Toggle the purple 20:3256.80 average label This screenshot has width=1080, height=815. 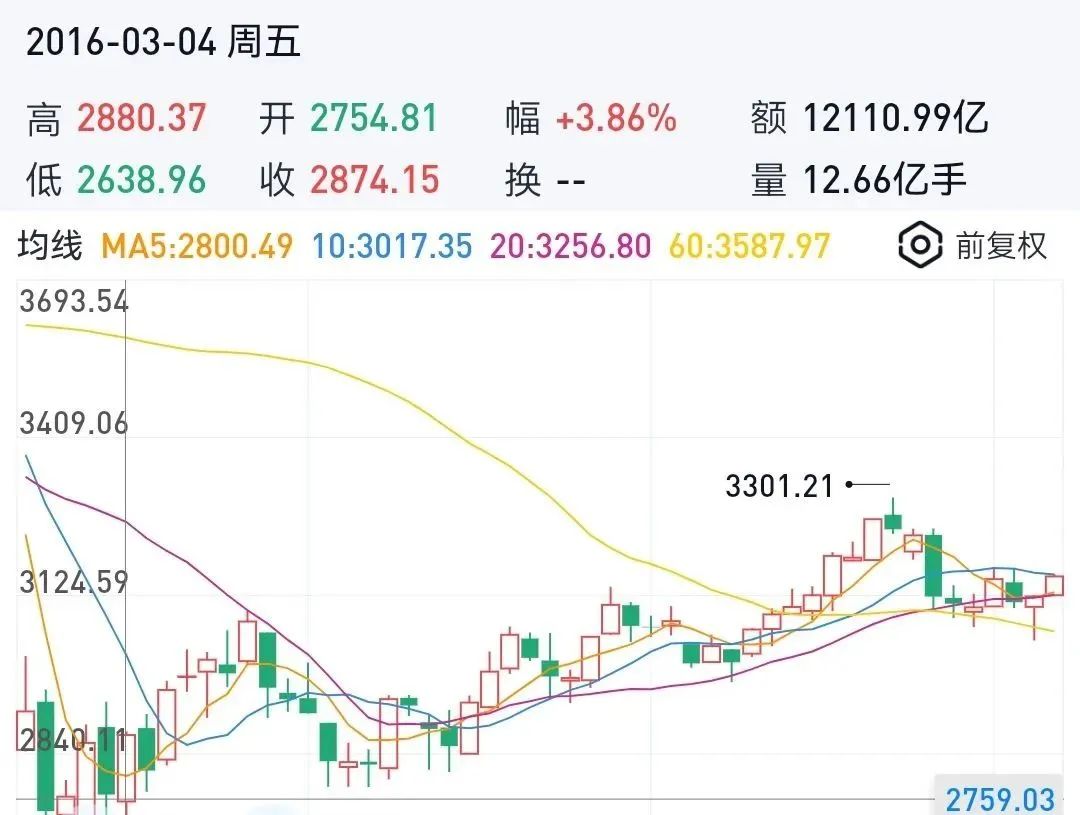click(571, 246)
